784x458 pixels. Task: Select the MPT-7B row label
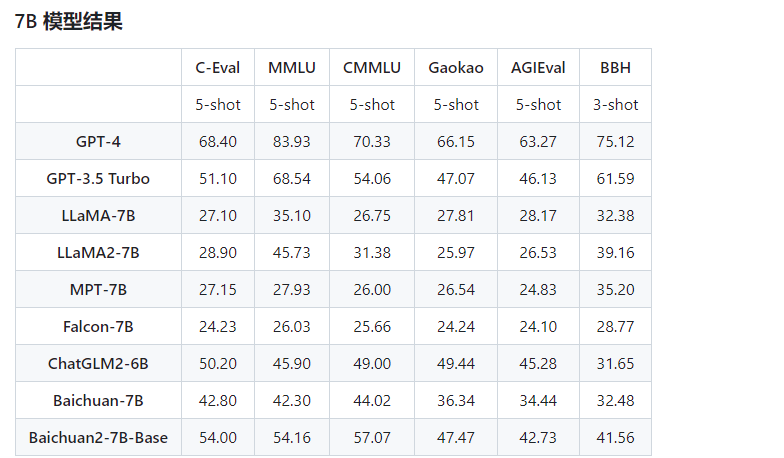(x=98, y=289)
